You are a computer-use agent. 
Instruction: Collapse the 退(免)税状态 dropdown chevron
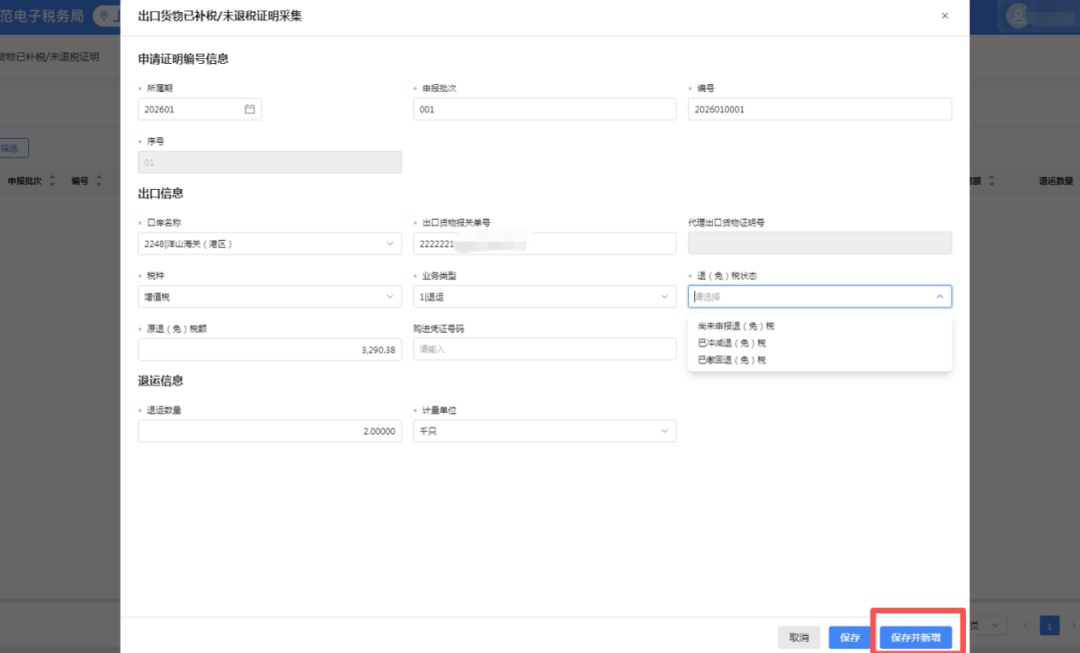click(x=939, y=297)
